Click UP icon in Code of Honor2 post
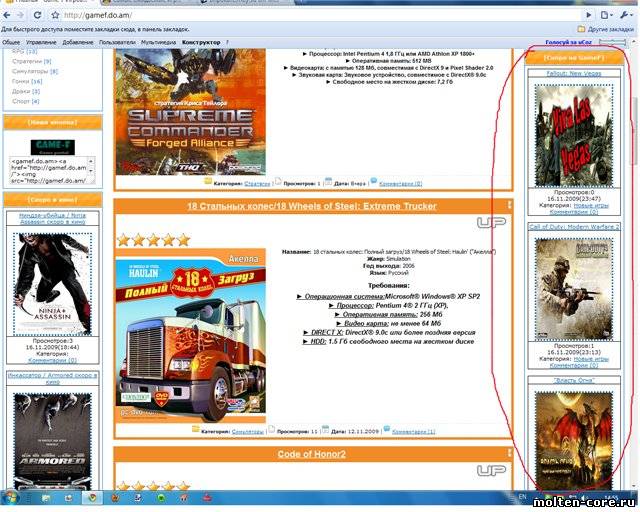Screen dimensions: 640x512 coord(491,470)
